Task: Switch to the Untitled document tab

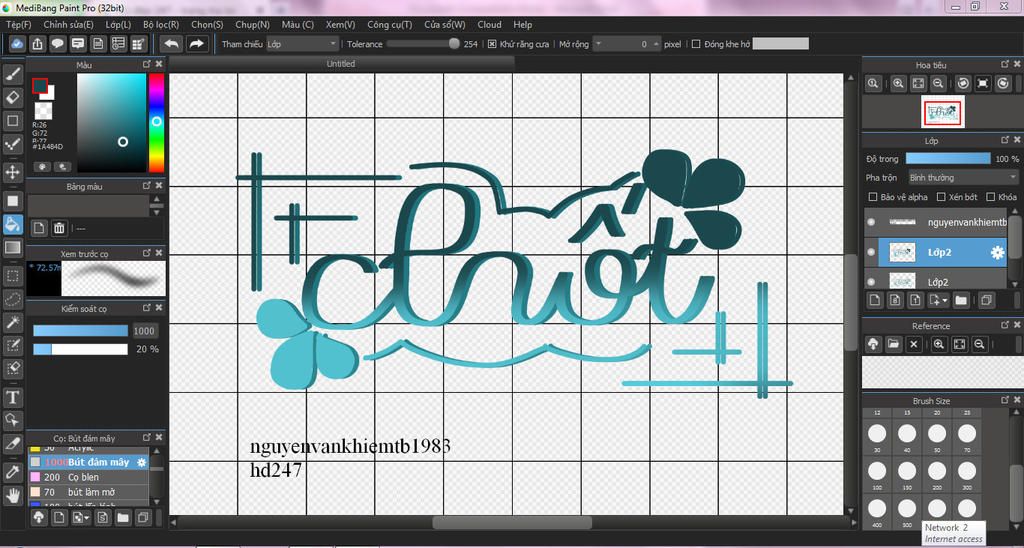Action: point(341,63)
